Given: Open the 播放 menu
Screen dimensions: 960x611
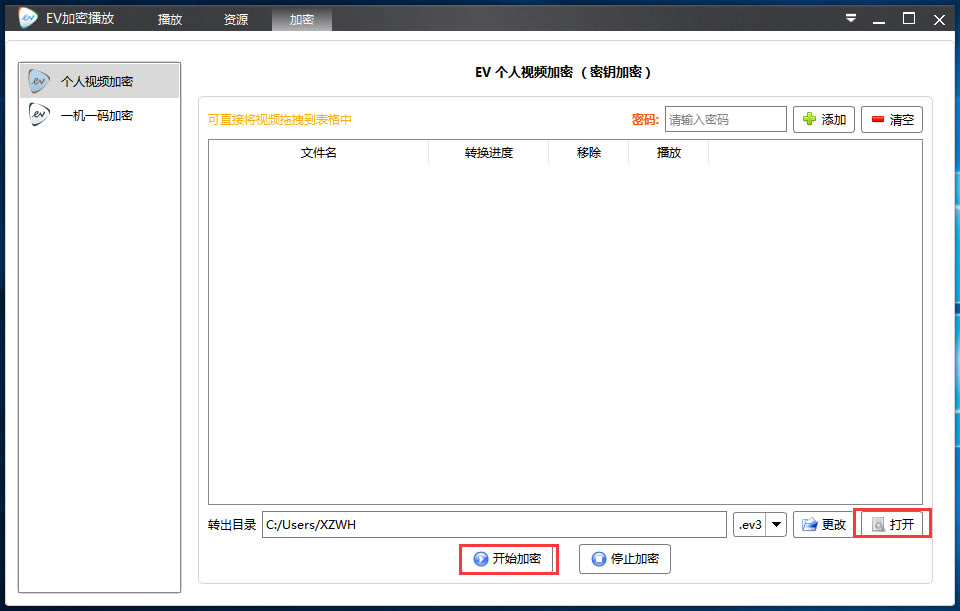Looking at the screenshot, I should [169, 18].
